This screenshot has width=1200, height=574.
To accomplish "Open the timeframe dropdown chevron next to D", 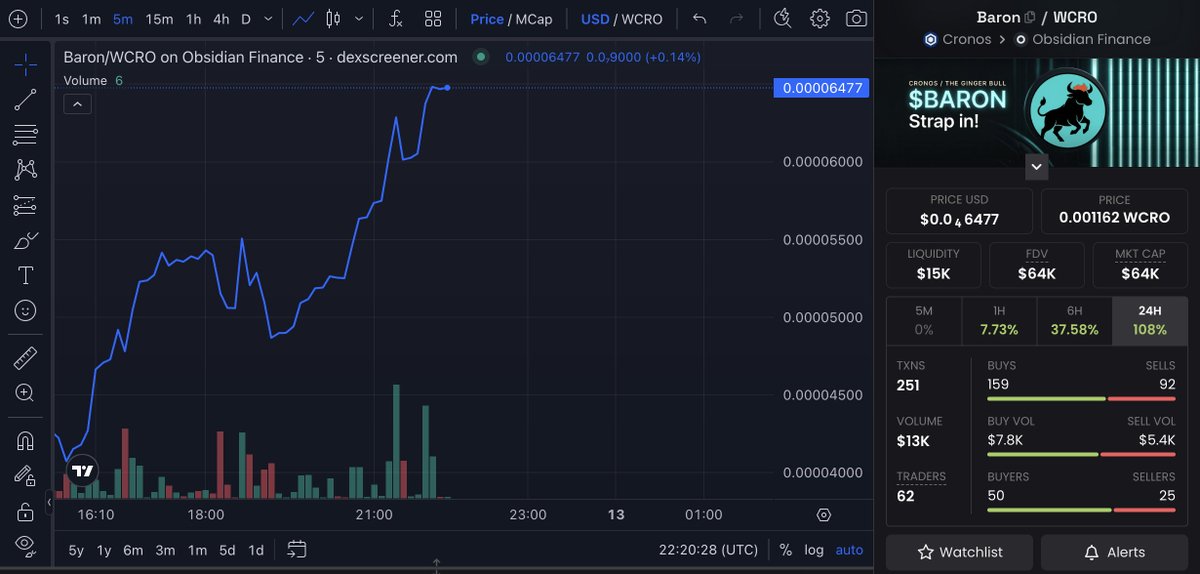I will [x=267, y=19].
